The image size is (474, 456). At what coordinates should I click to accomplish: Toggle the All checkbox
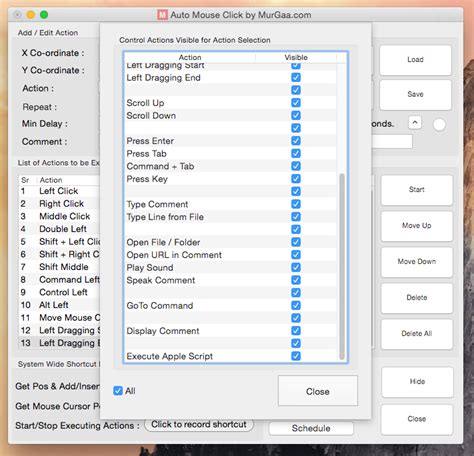click(118, 391)
